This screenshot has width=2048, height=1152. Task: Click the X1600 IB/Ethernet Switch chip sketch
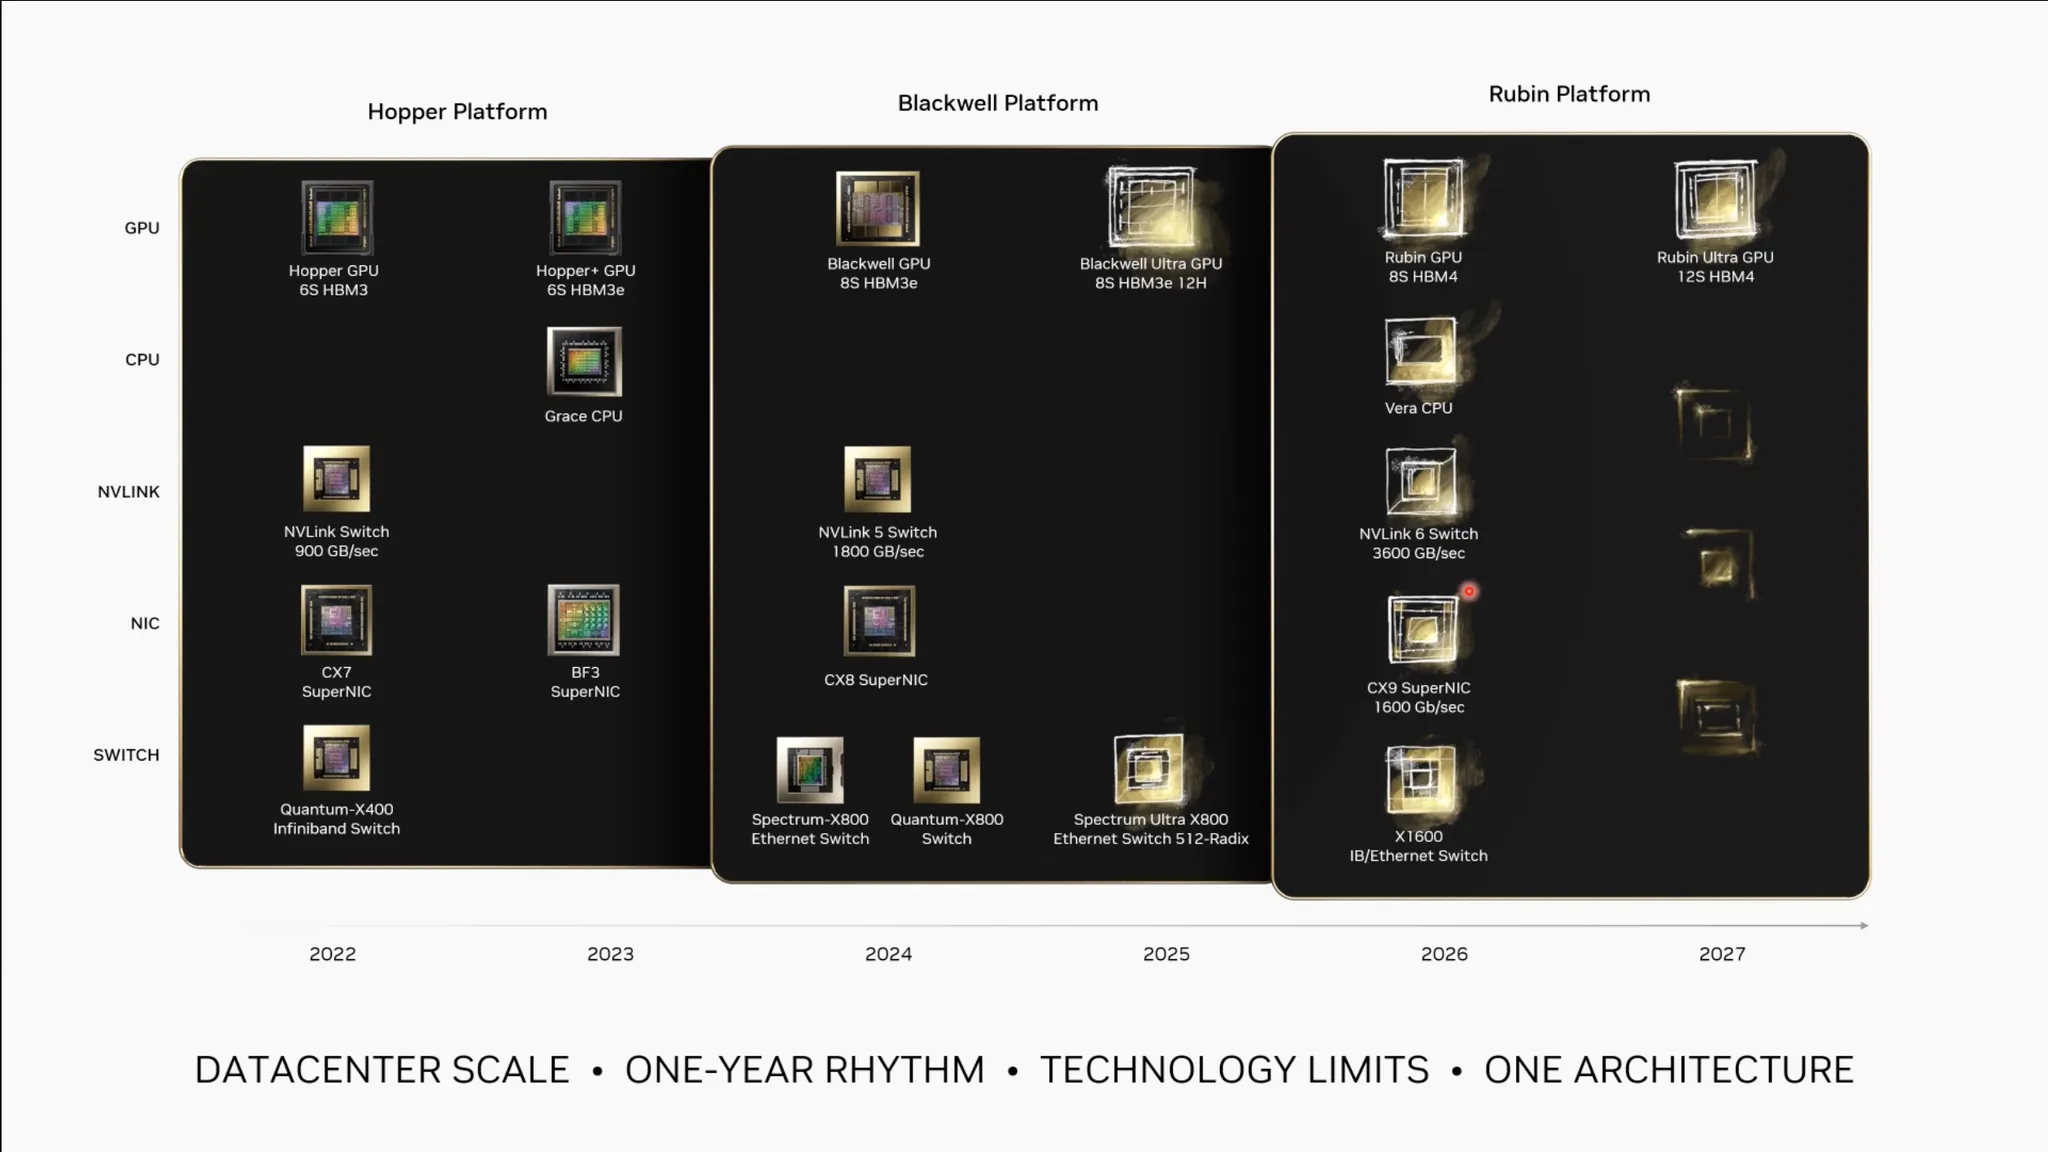click(1421, 780)
